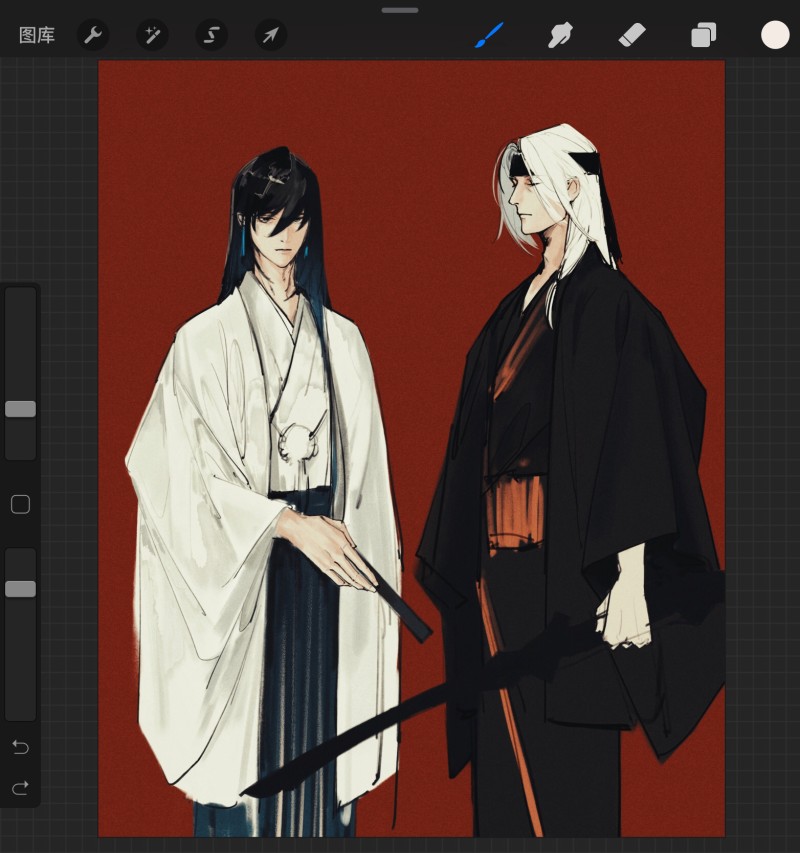
Task: Select the Eraser tool
Action: pyautogui.click(x=632, y=35)
